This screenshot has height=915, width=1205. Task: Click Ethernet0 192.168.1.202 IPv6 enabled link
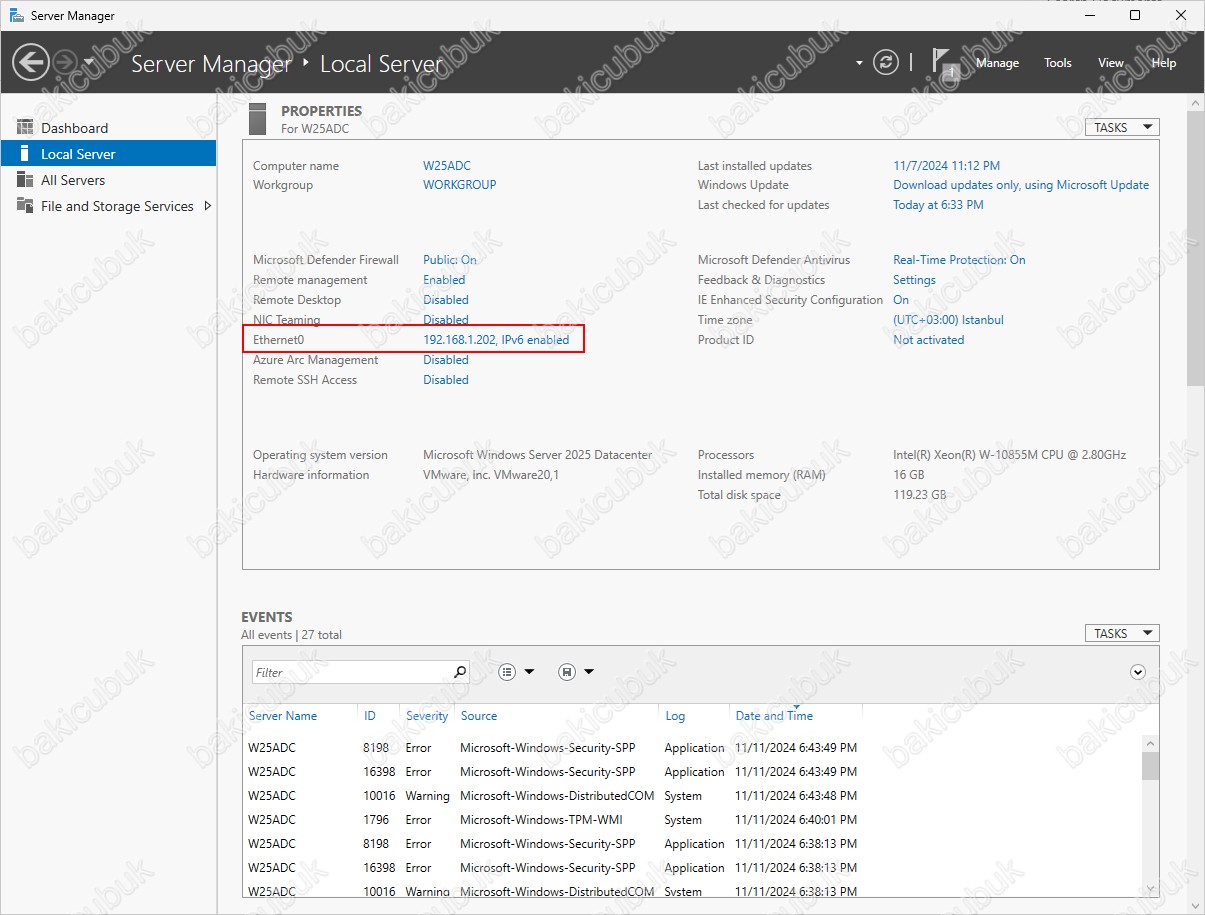click(496, 340)
